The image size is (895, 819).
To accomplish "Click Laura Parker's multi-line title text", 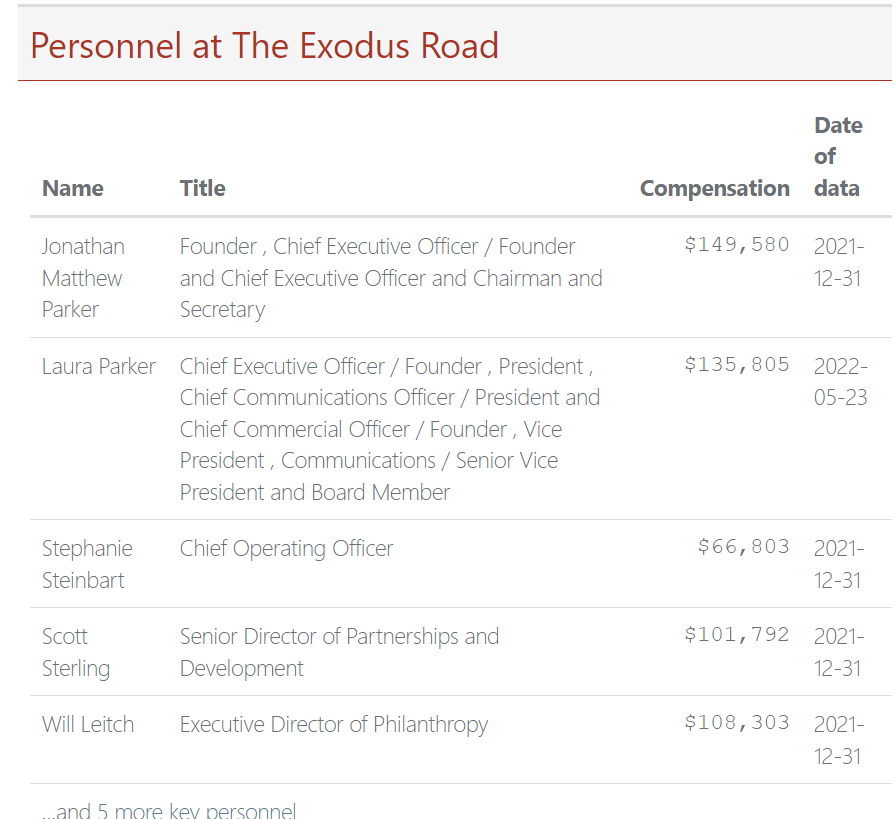I will pyautogui.click(x=390, y=429).
